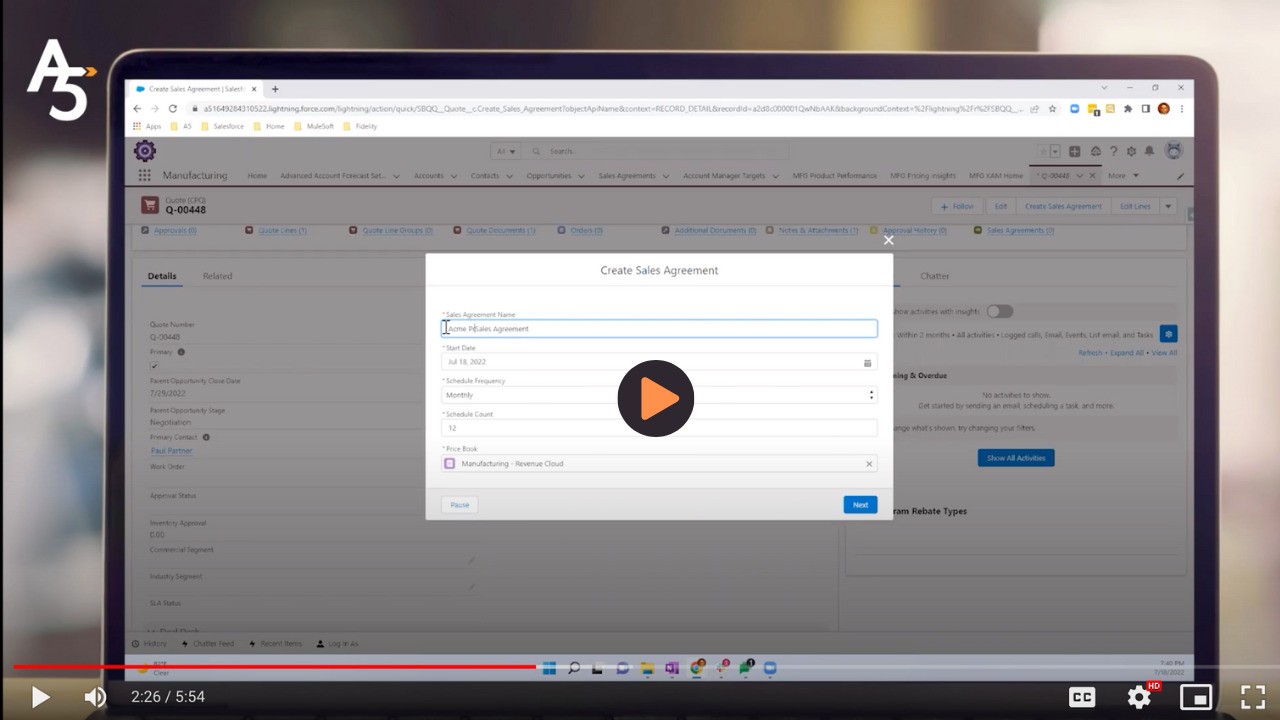Viewport: 1280px width, 720px height.
Task: Expand the Opportunities nav chevron
Action: click(580, 177)
